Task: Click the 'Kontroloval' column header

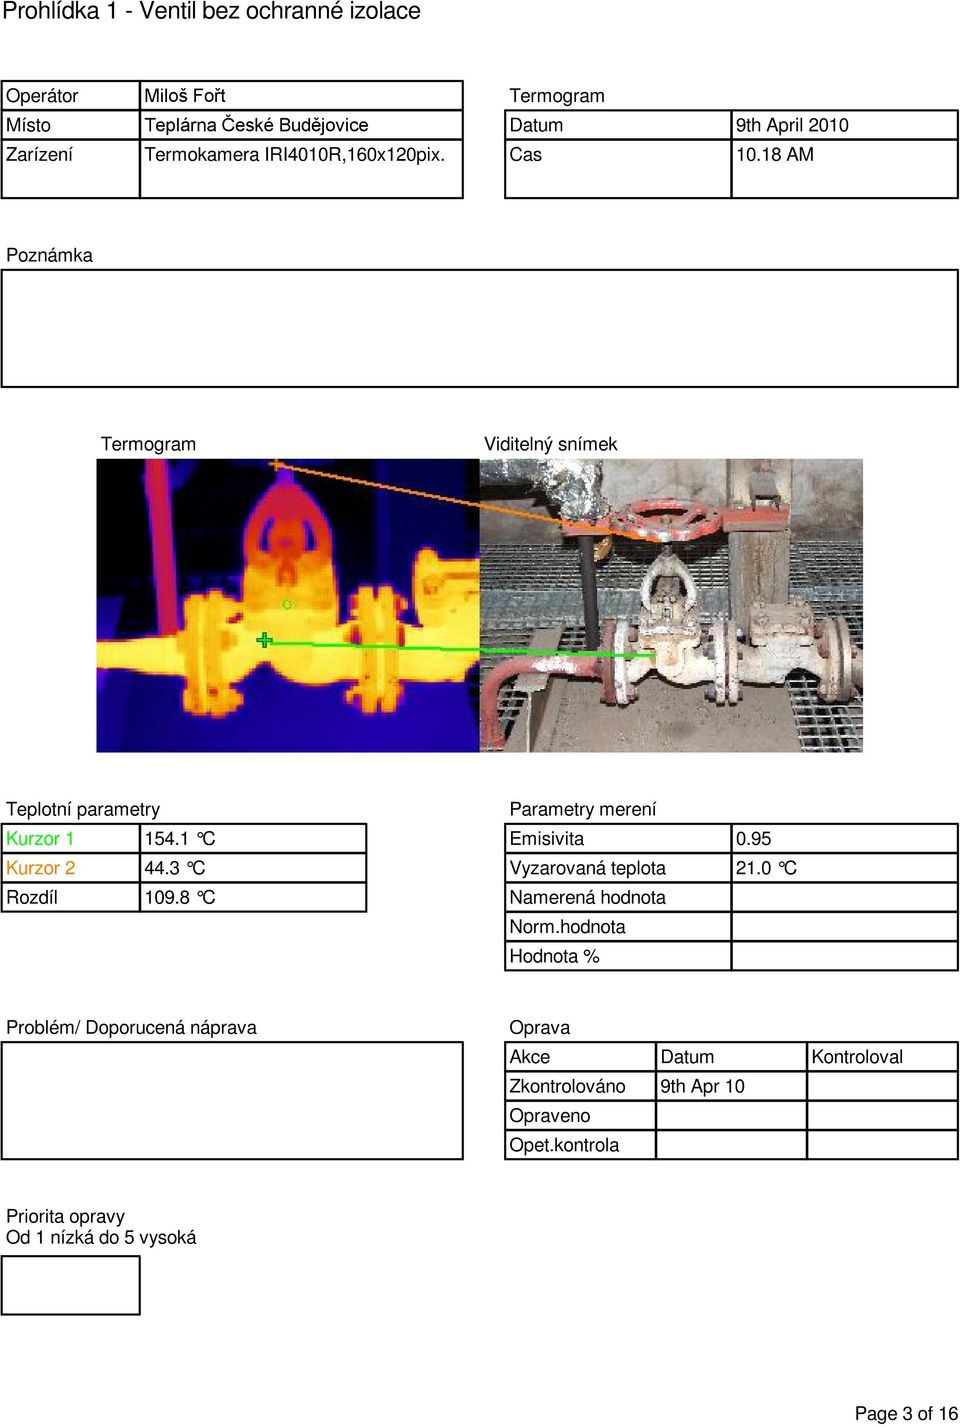Action: (857, 1057)
